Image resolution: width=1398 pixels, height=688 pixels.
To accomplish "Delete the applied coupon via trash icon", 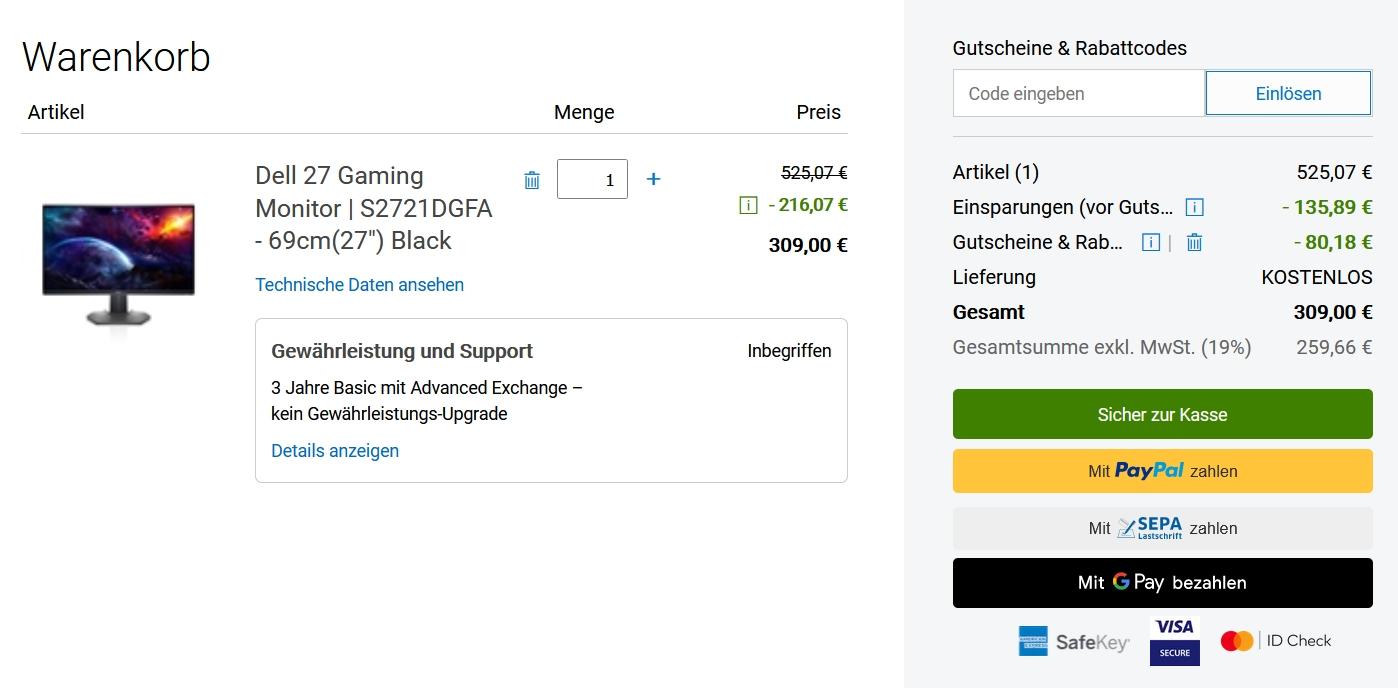I will click(x=1194, y=242).
